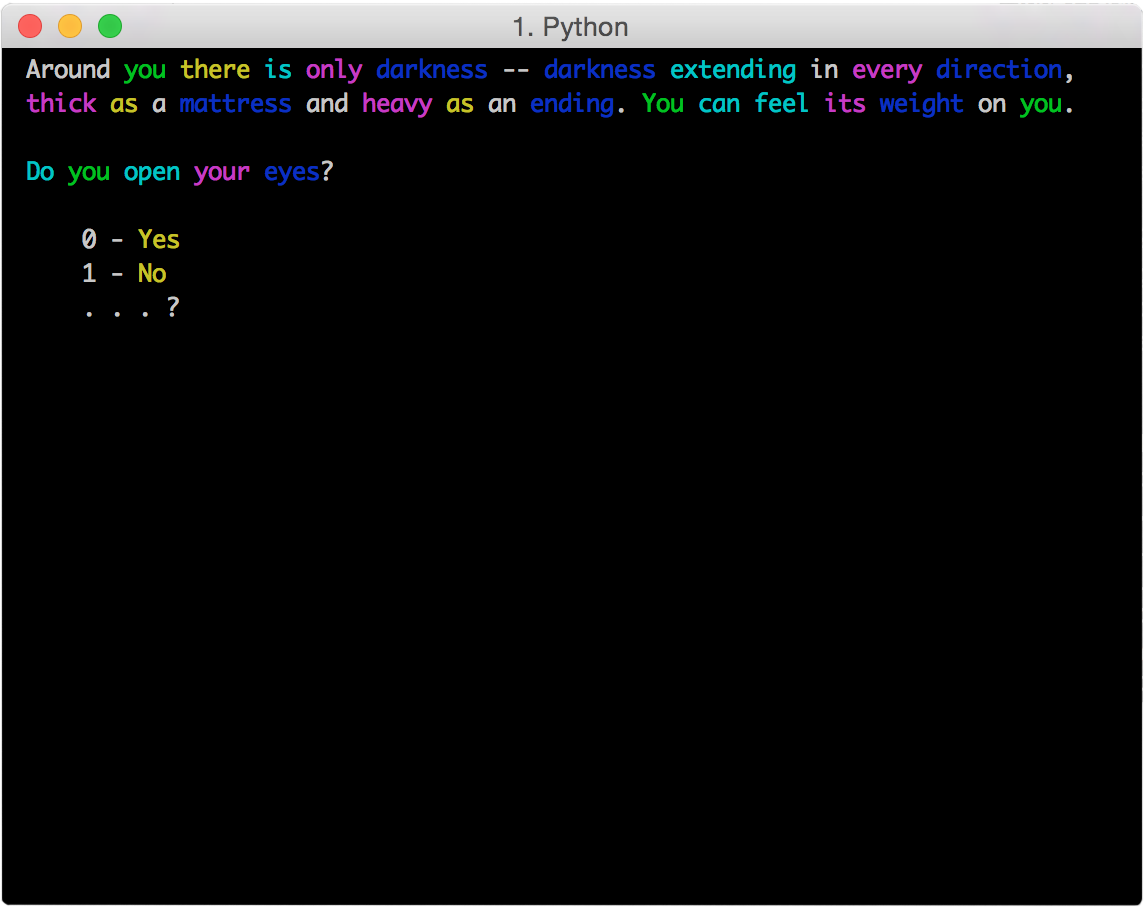Select the 'No' option text

[152, 273]
